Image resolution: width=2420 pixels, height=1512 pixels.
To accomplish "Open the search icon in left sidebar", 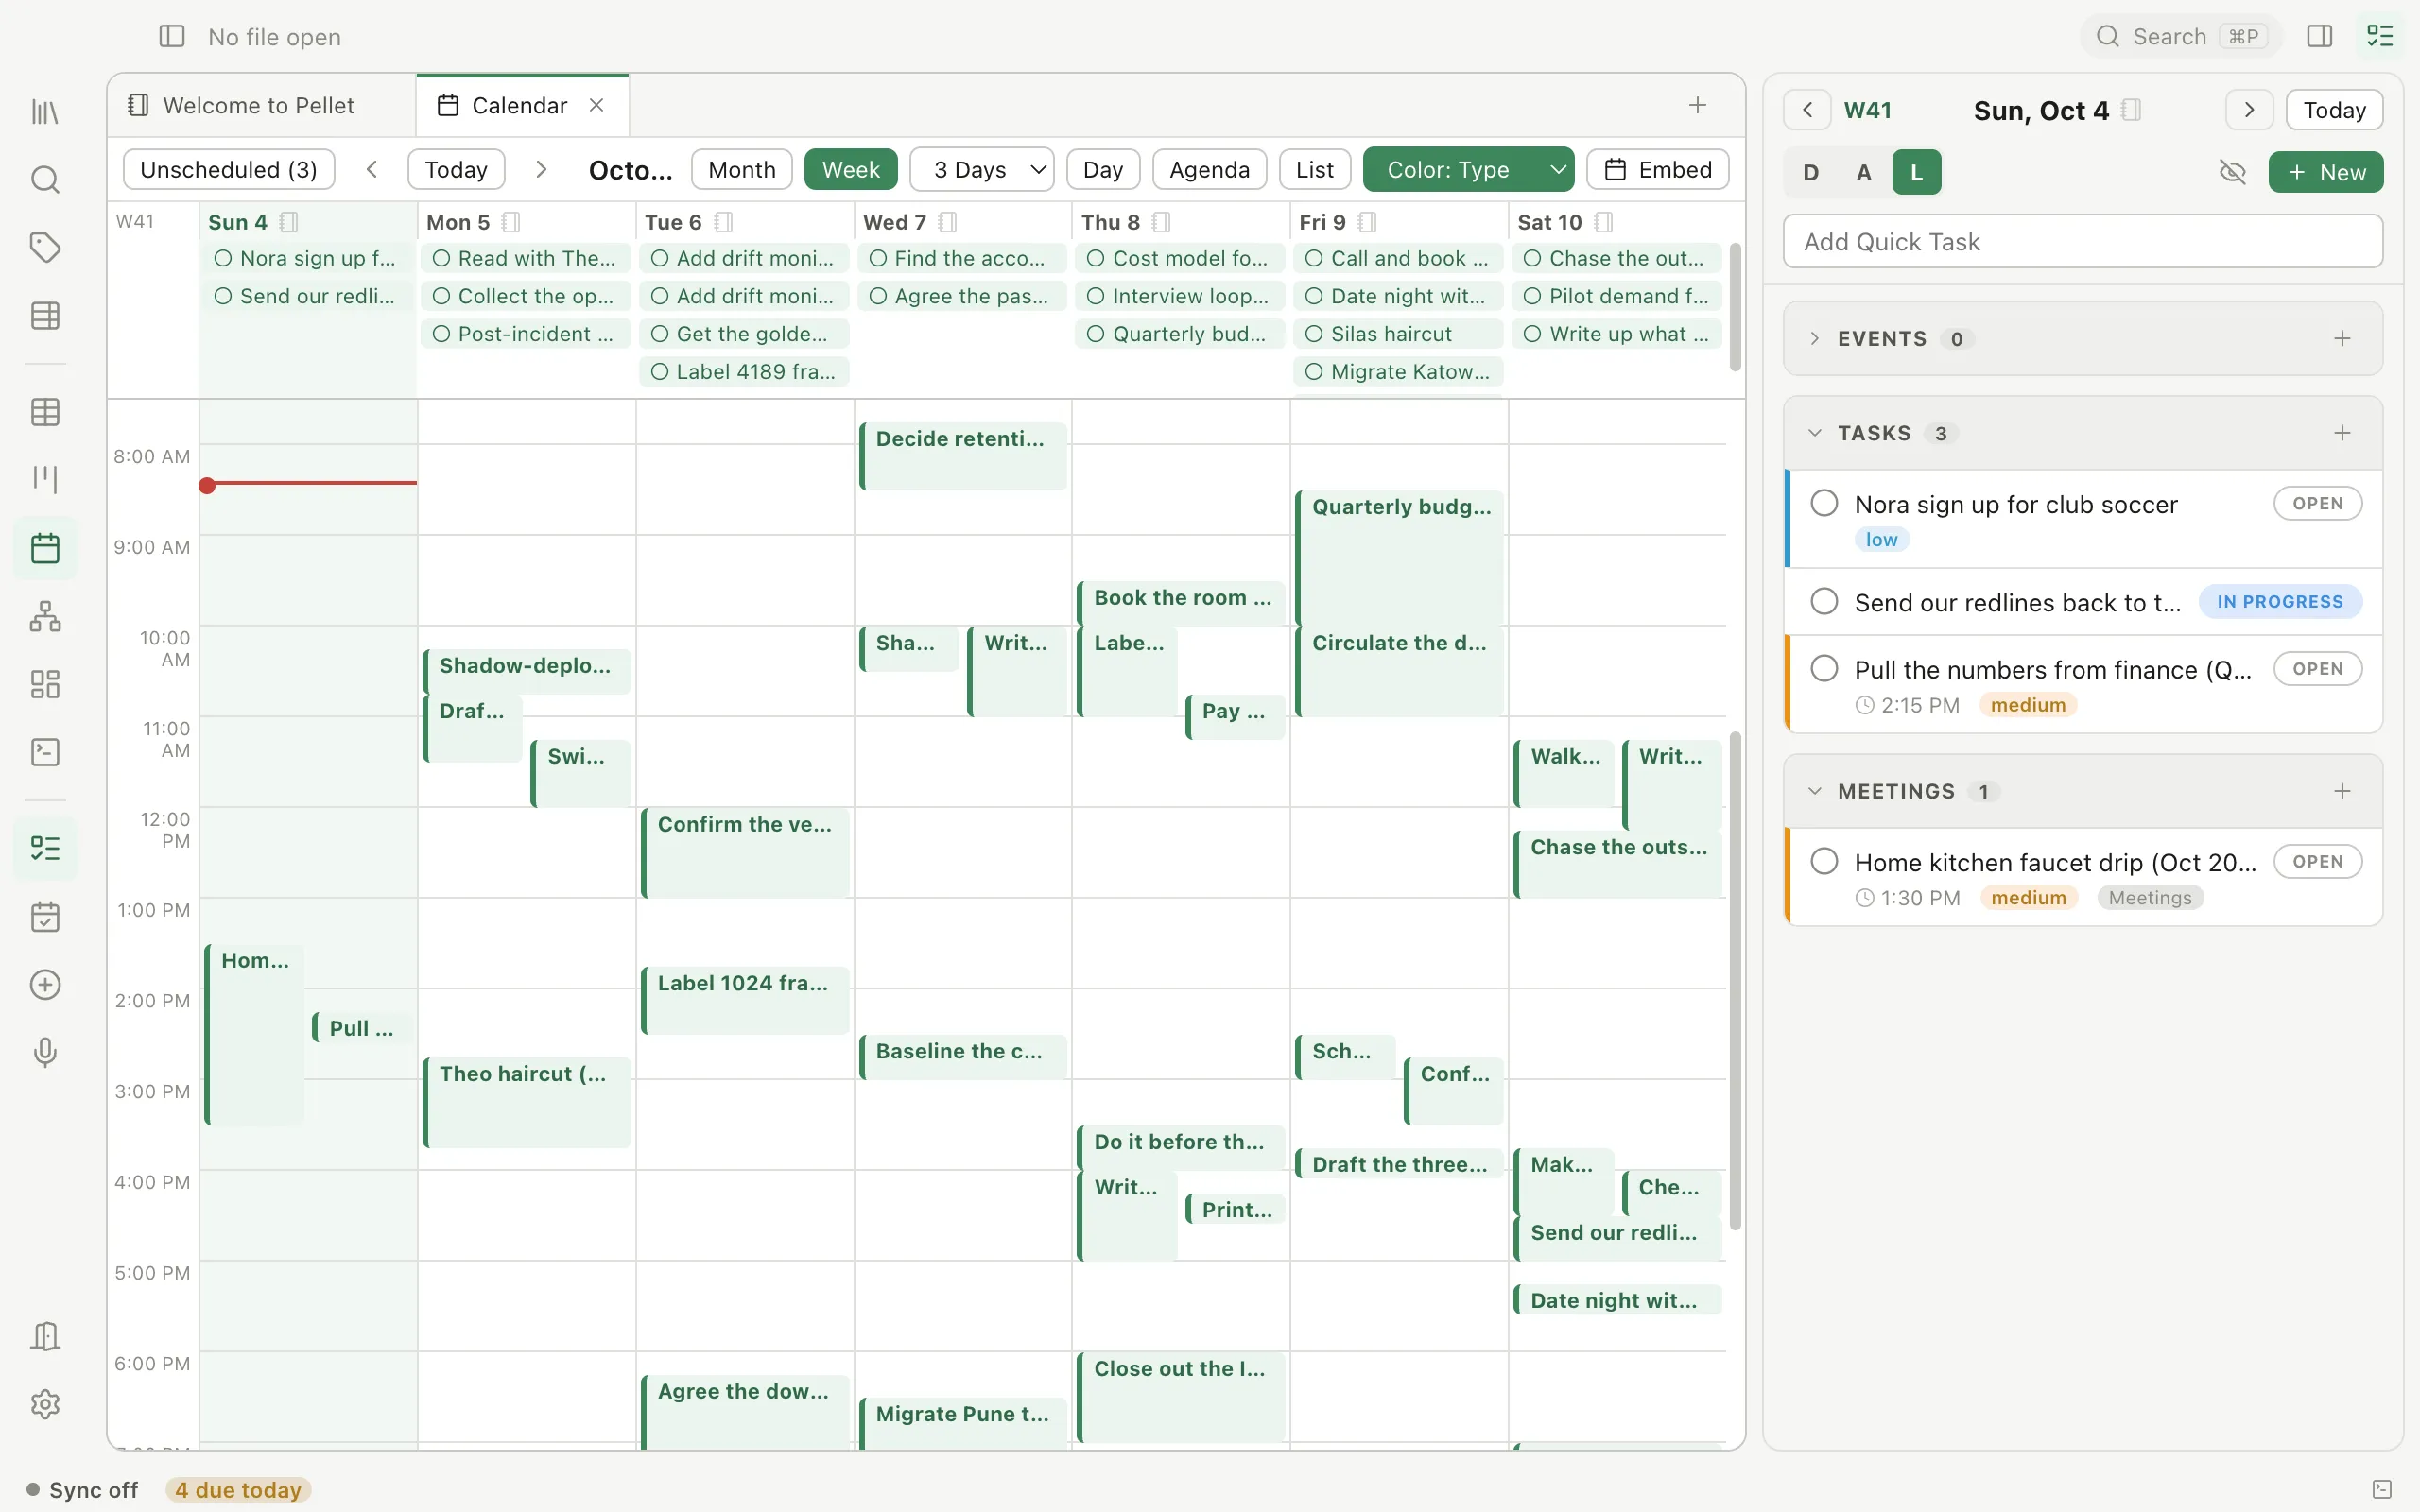I will click(45, 180).
